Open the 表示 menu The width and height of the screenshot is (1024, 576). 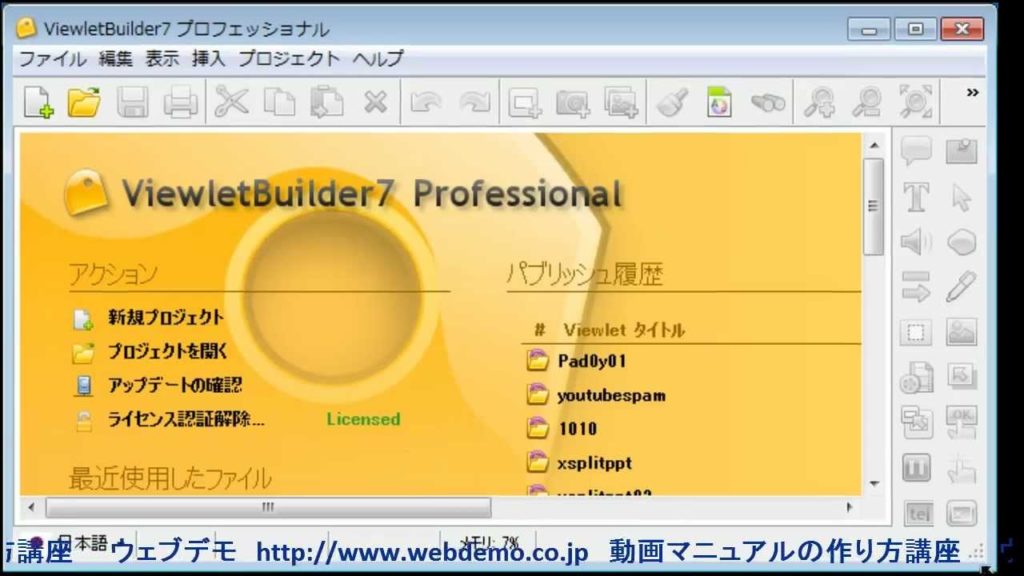162,59
